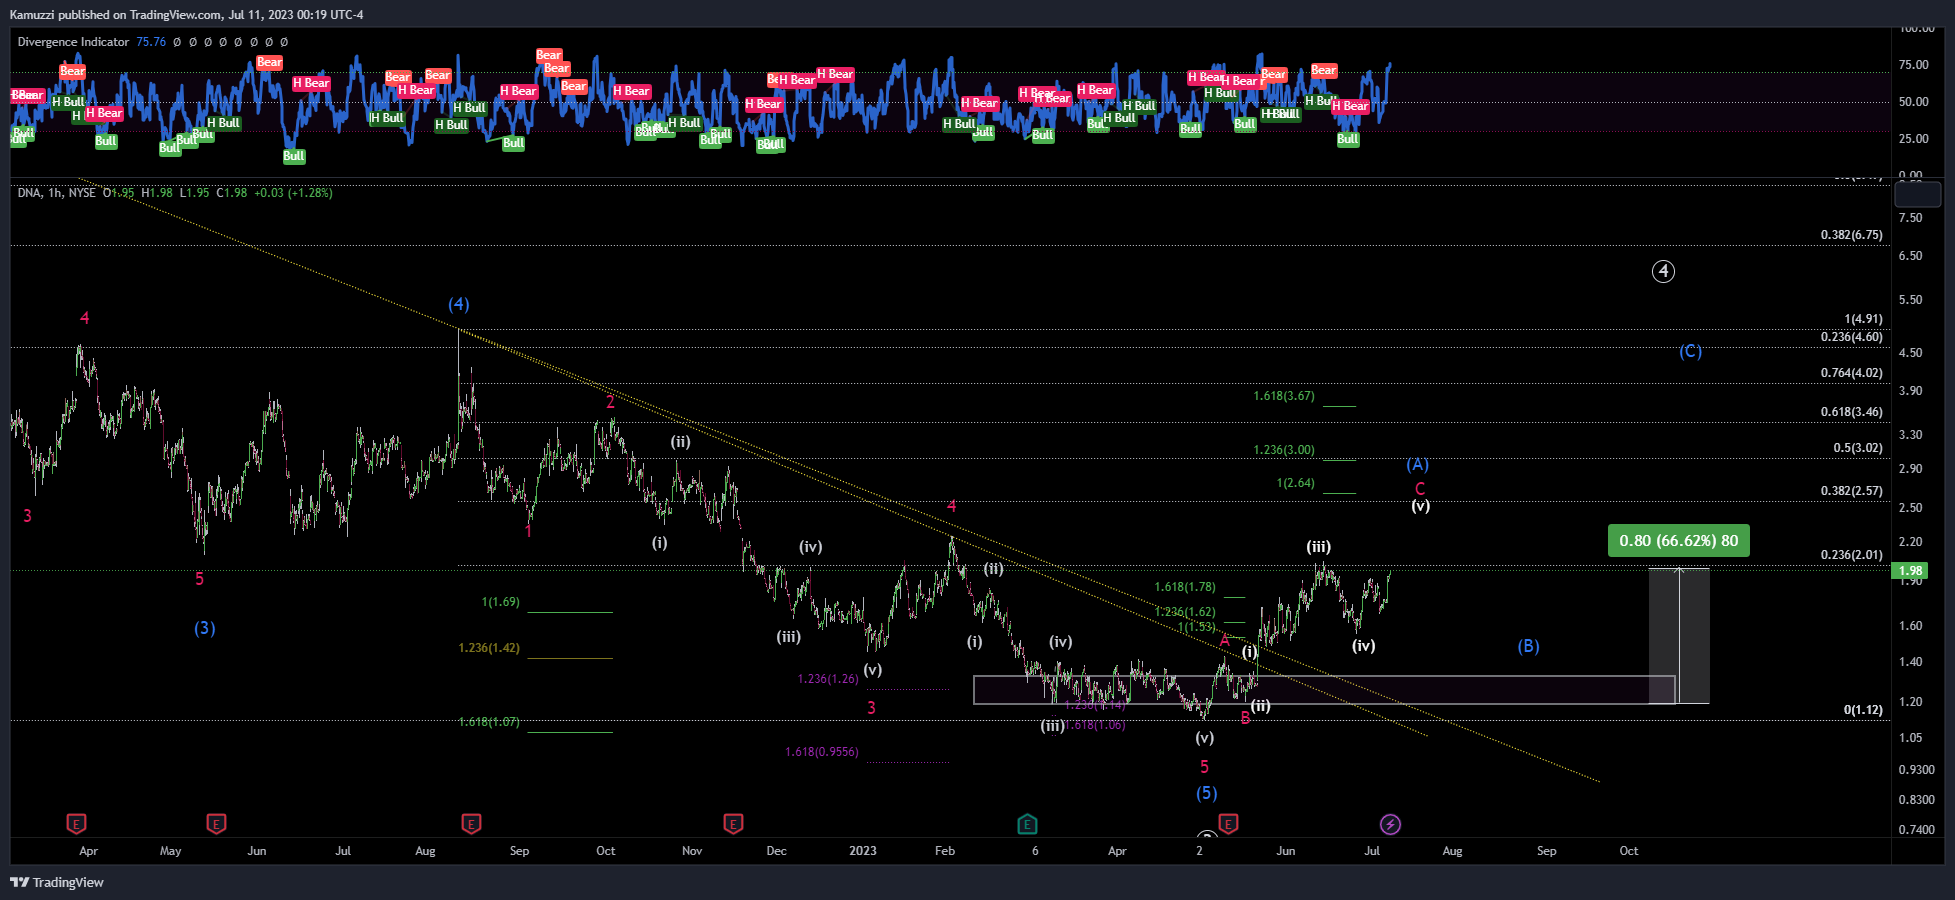Click the 0.236(4.60) Fibonacci level label
Viewport: 1955px width, 900px height.
1851,337
